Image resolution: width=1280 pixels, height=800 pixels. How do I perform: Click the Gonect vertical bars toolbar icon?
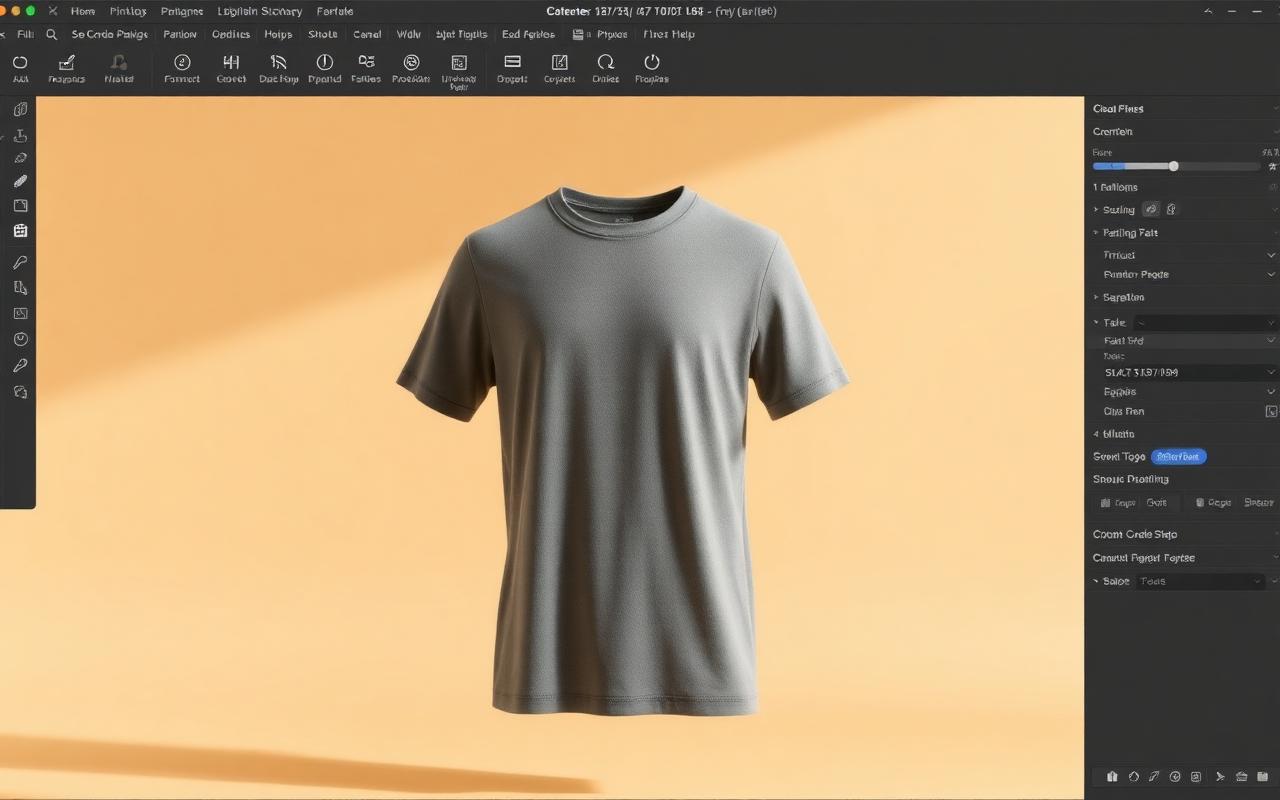click(231, 62)
